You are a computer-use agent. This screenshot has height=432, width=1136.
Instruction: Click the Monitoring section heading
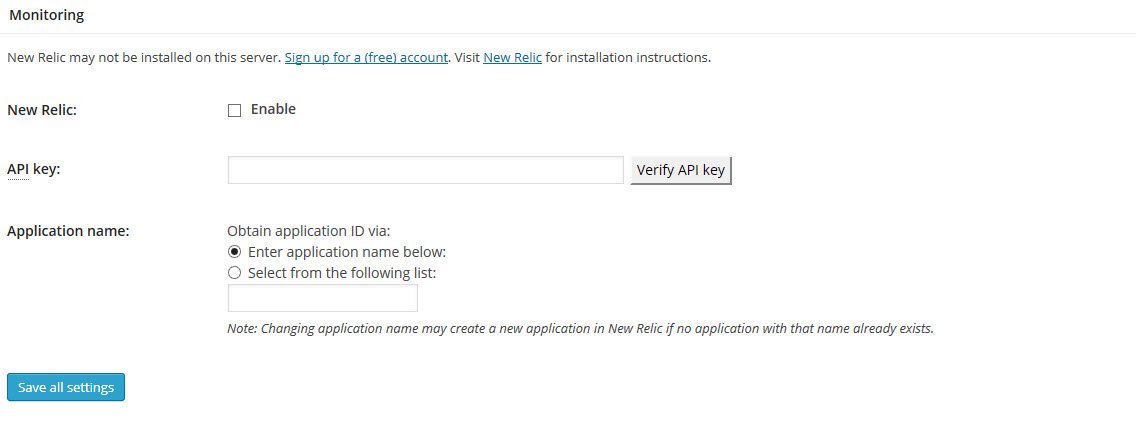[46, 14]
